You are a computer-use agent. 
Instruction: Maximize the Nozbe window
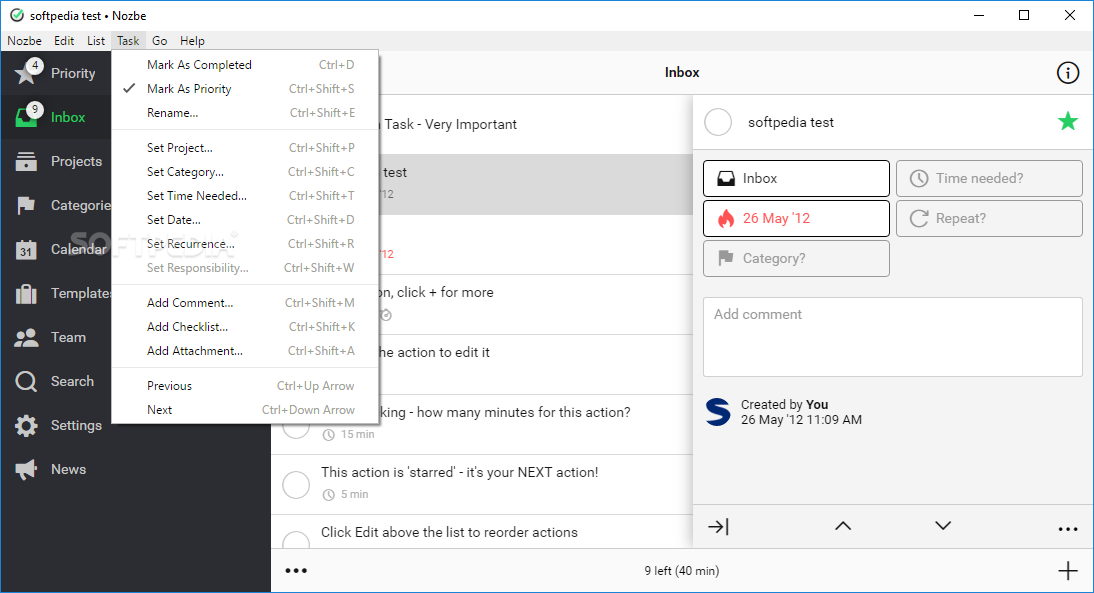(1024, 15)
